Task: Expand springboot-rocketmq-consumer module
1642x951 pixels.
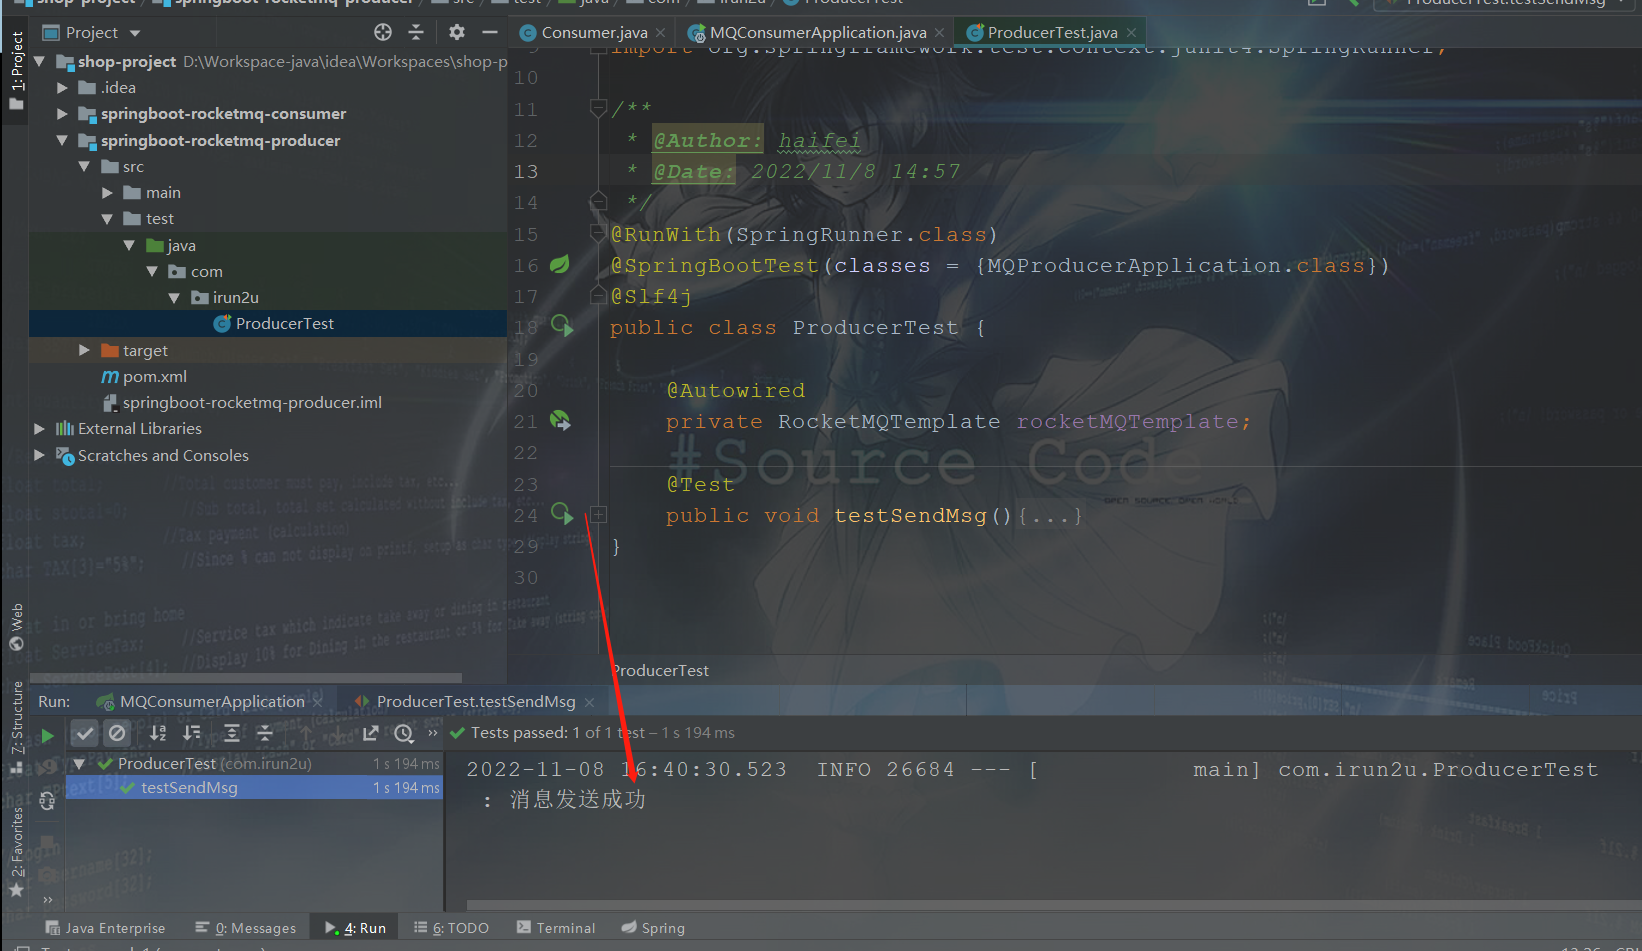Action: click(62, 114)
